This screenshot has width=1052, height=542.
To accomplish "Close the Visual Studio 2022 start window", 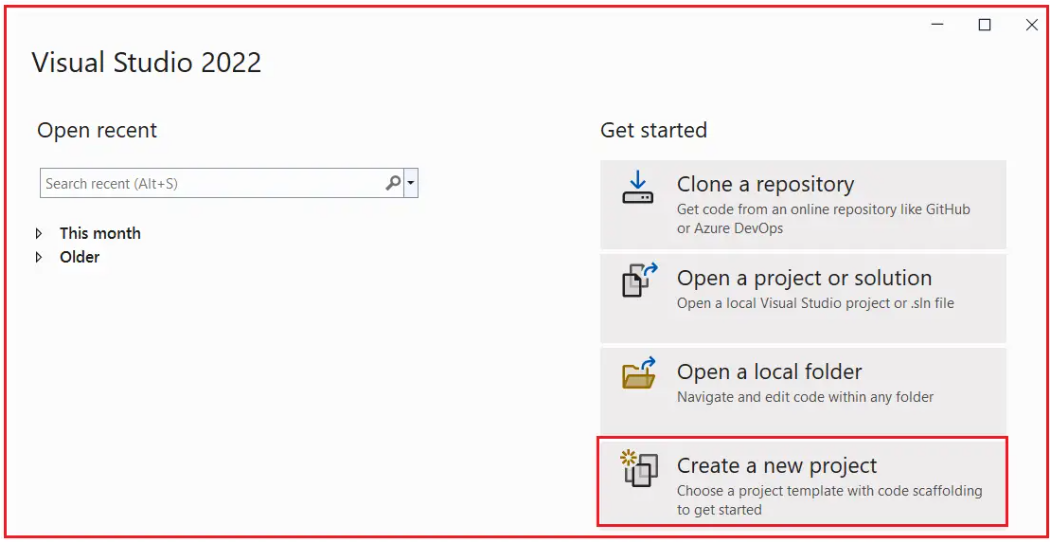I will [x=1032, y=25].
